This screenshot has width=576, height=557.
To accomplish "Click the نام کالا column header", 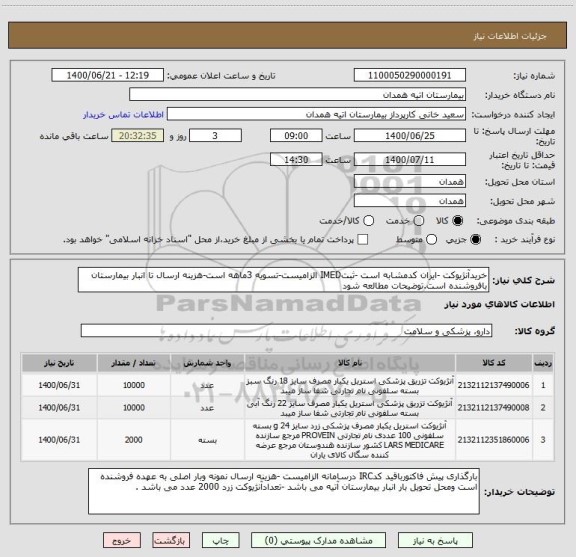I will [350, 363].
